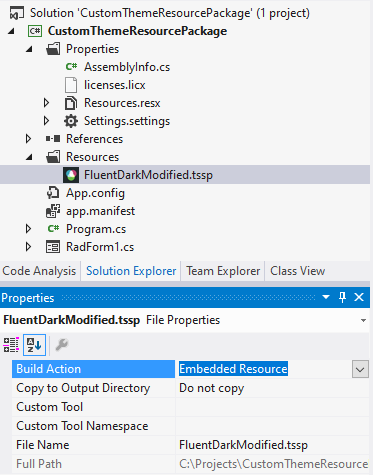Image resolution: width=373 pixels, height=475 pixels.
Task: Click the C# file icon beside AssemblyInfo.cs
Action: (71, 67)
